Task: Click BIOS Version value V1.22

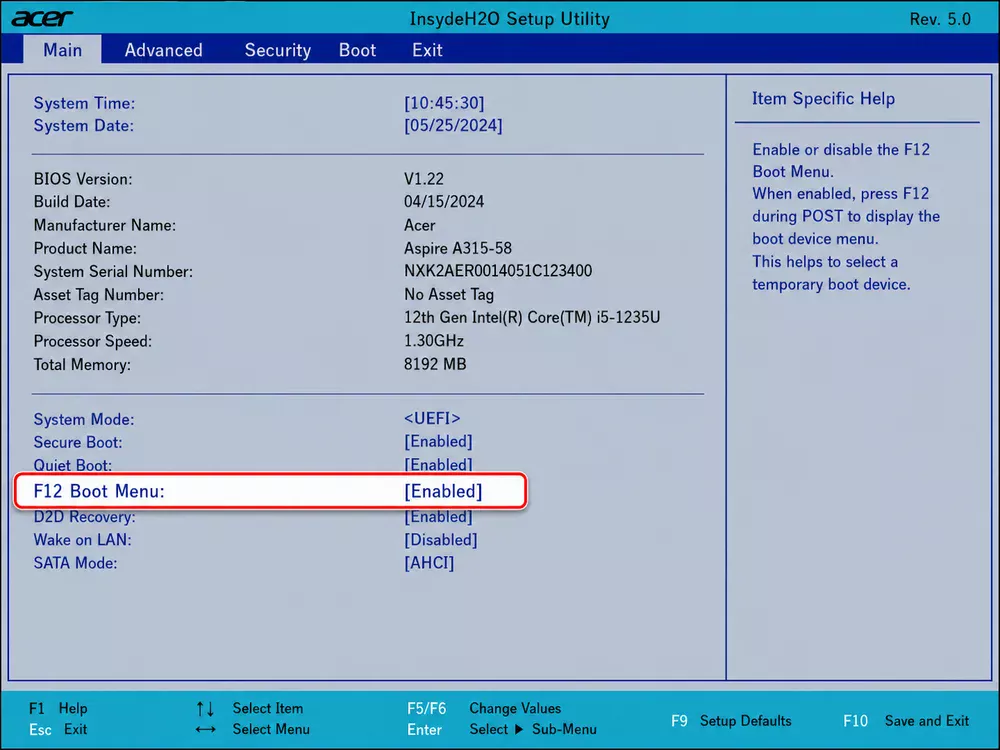Action: point(423,179)
